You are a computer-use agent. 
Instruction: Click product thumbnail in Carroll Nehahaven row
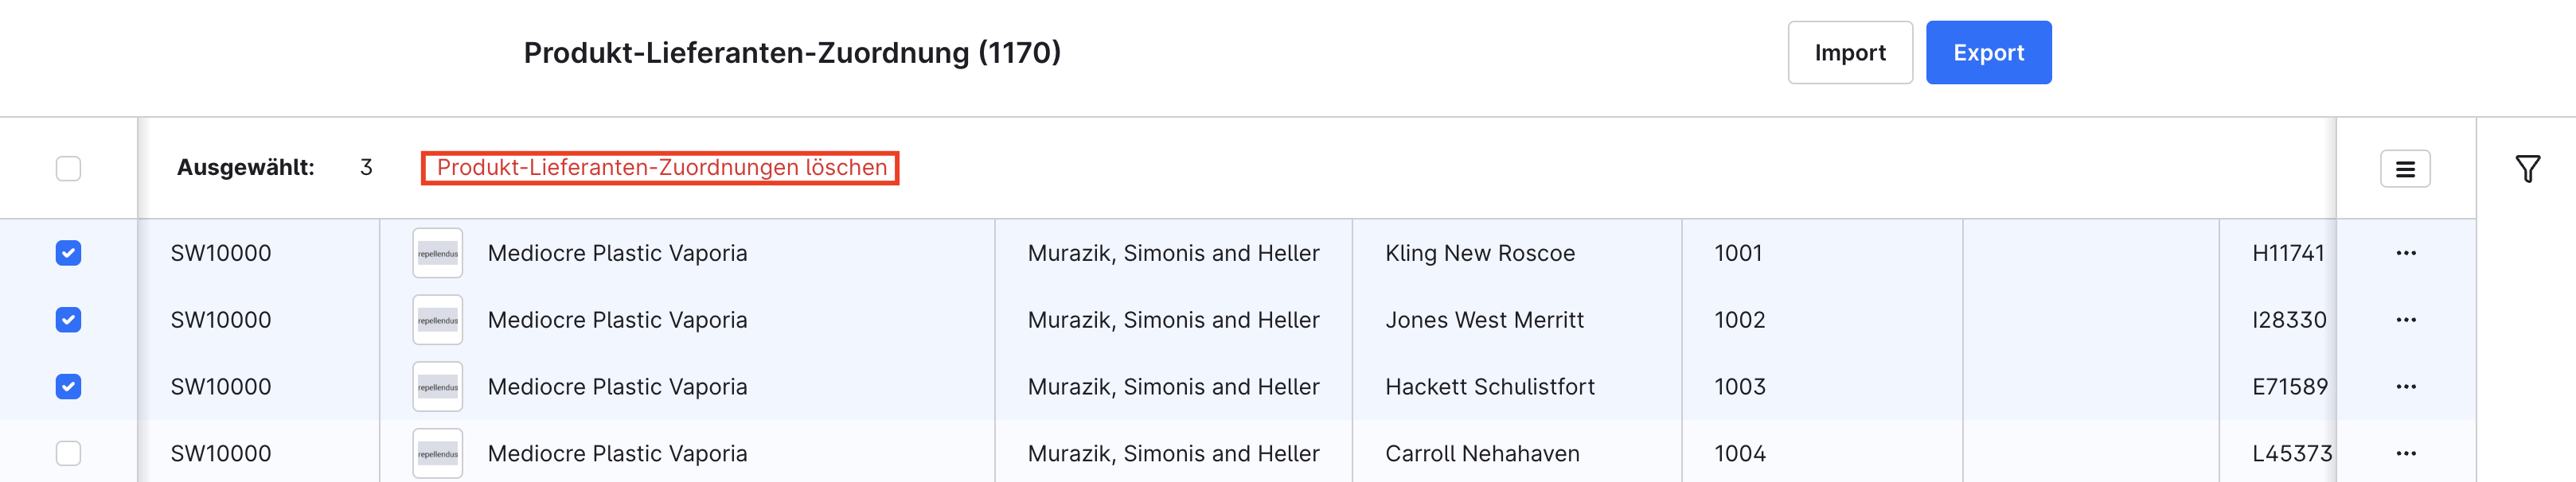click(x=438, y=454)
